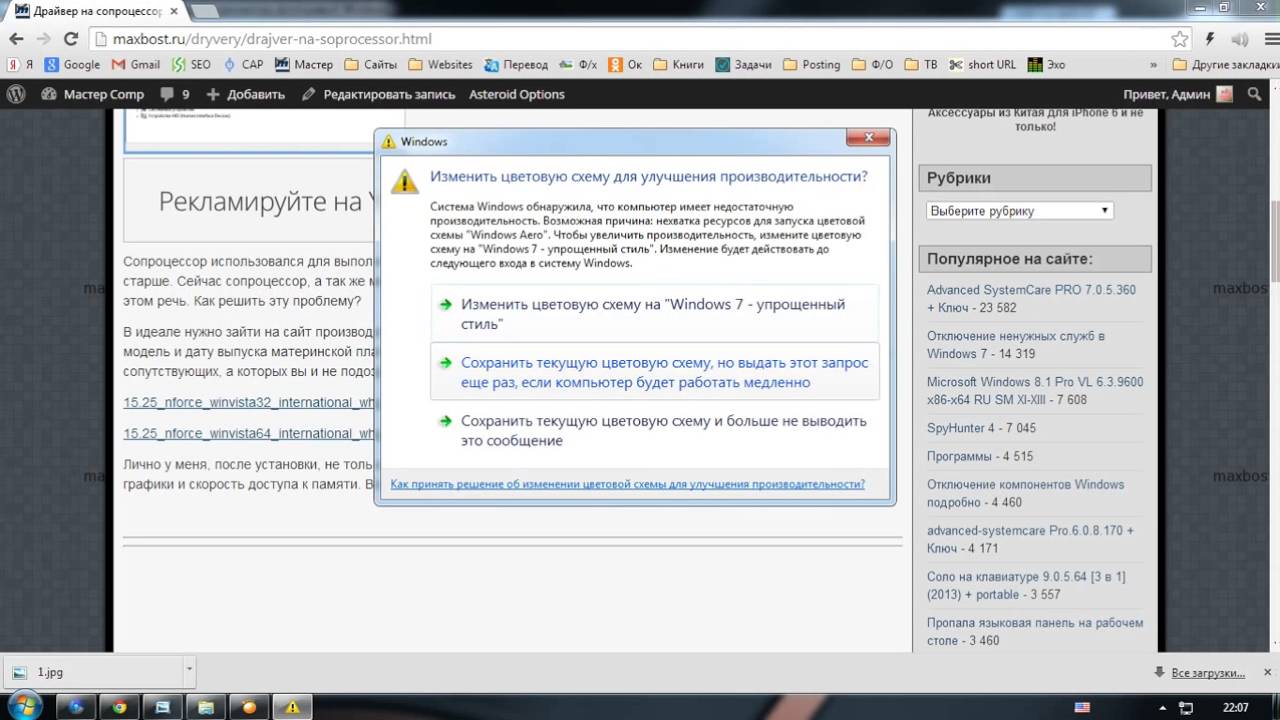The width and height of the screenshot is (1280, 720).
Task: Open the Сайты bookmarks folder
Action: coord(370,64)
